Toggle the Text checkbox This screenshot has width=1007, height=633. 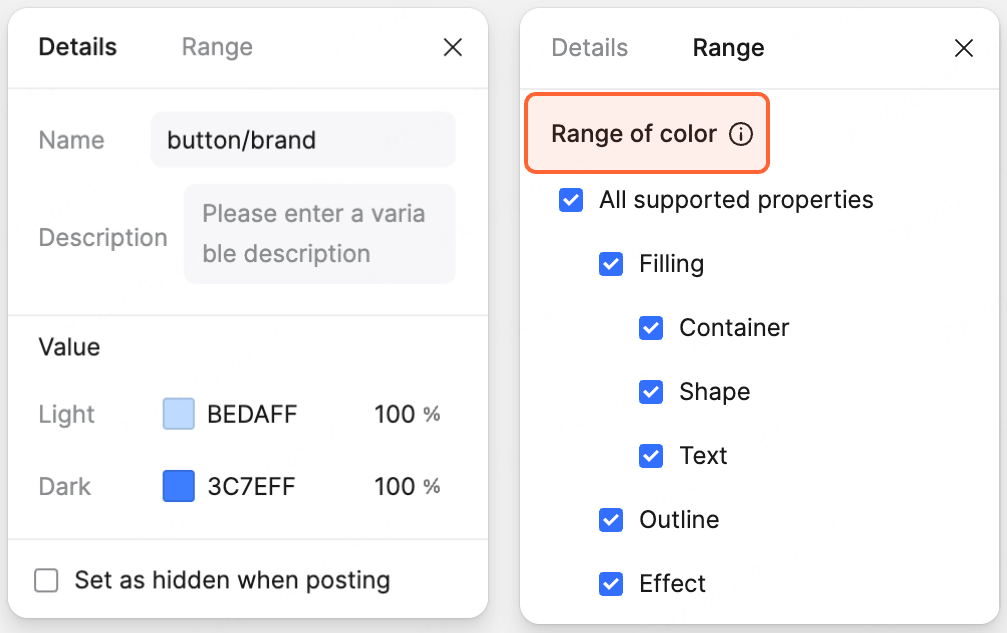[x=651, y=456]
